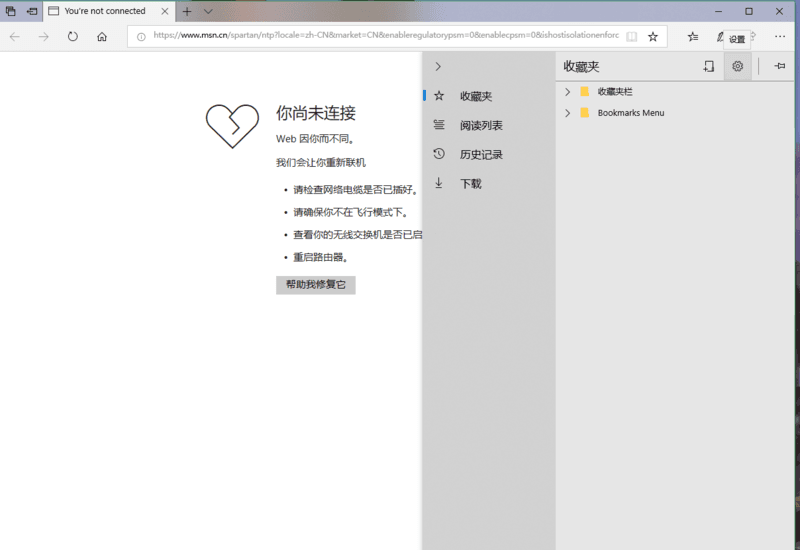Open the set-aside tabs icon

(x=10, y=11)
